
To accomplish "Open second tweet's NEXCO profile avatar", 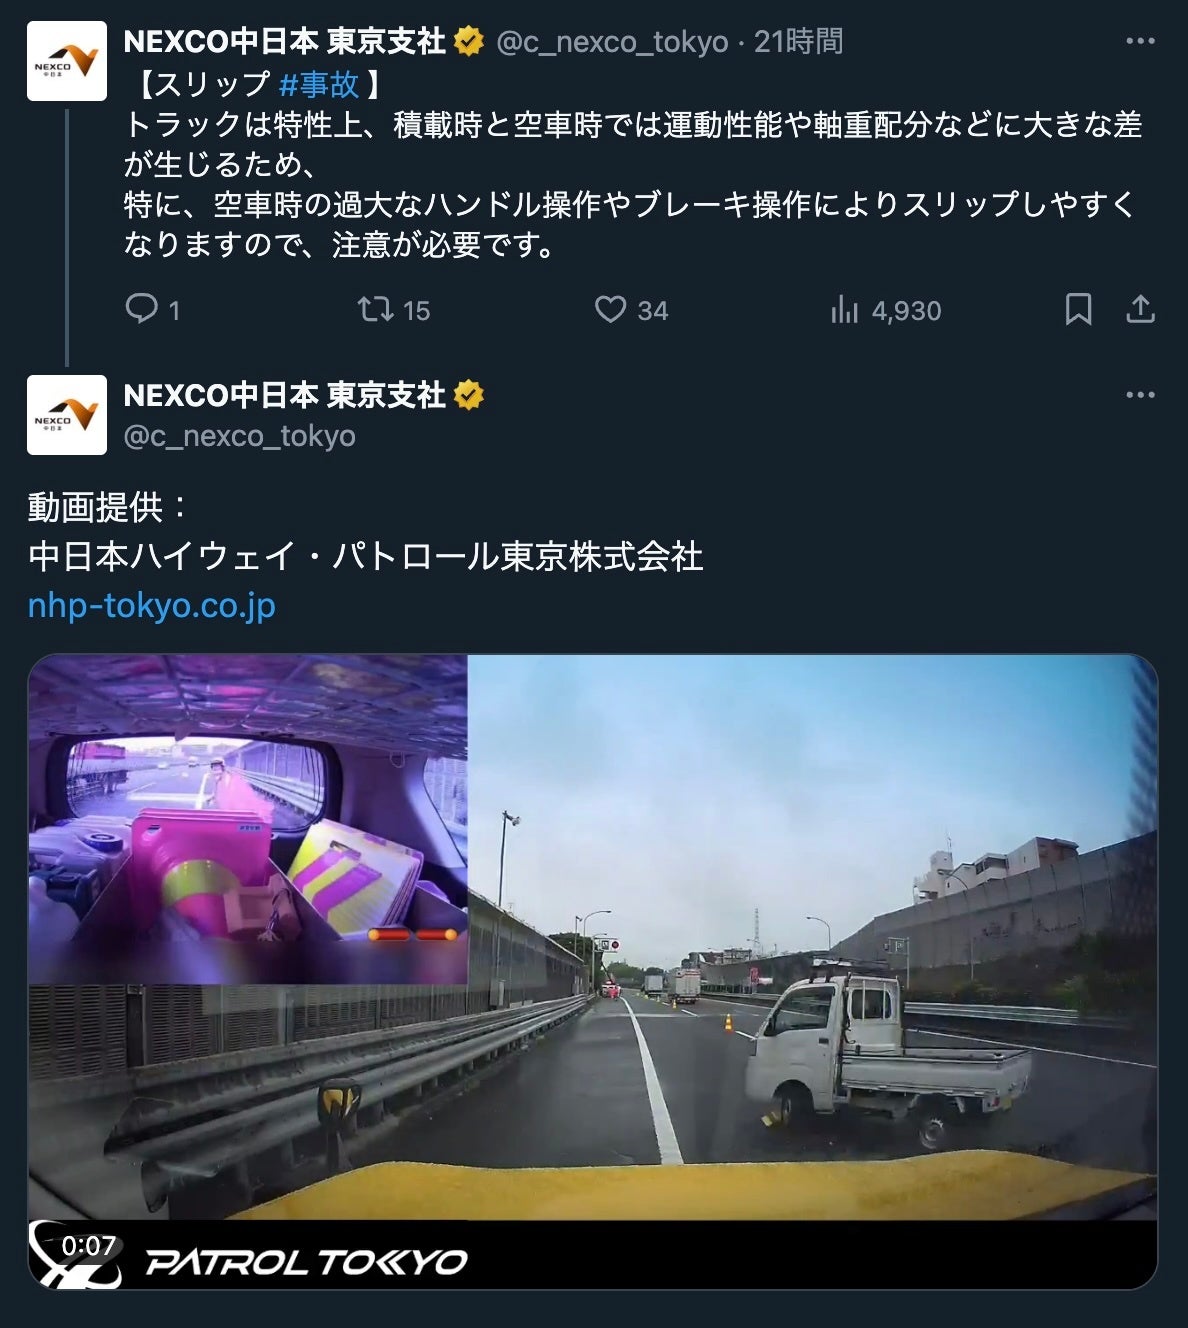I will pyautogui.click(x=66, y=415).
